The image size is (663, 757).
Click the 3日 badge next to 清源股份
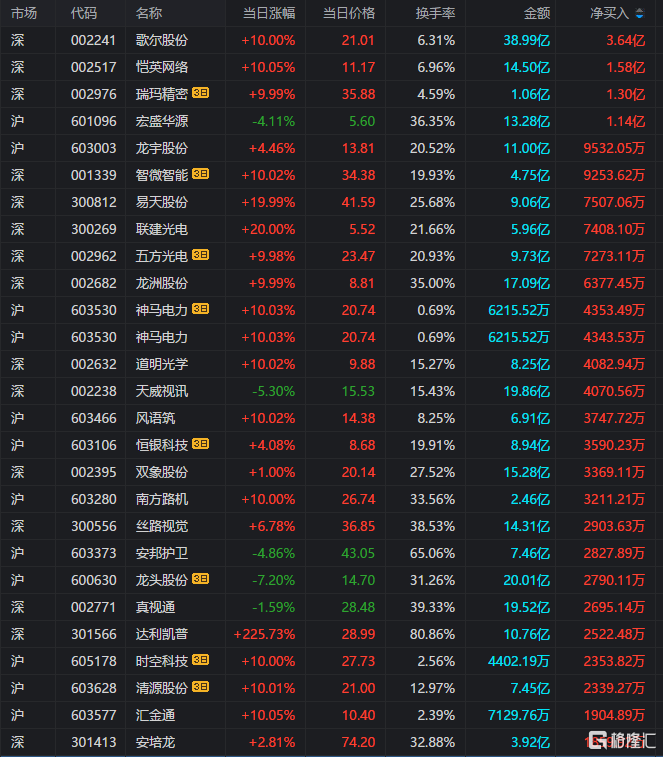200,687
